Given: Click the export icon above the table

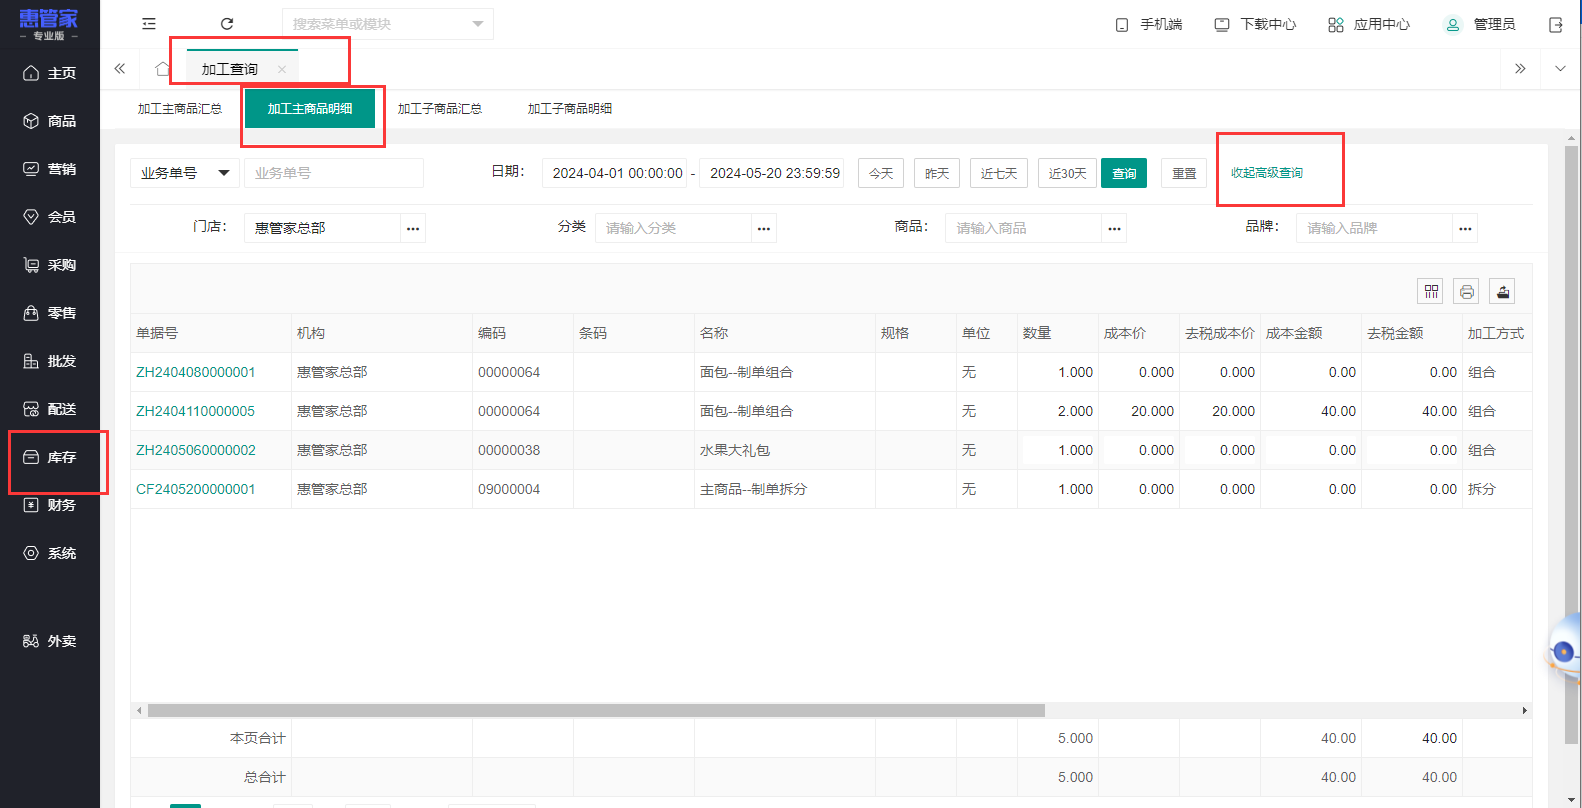Looking at the screenshot, I should [x=1502, y=291].
